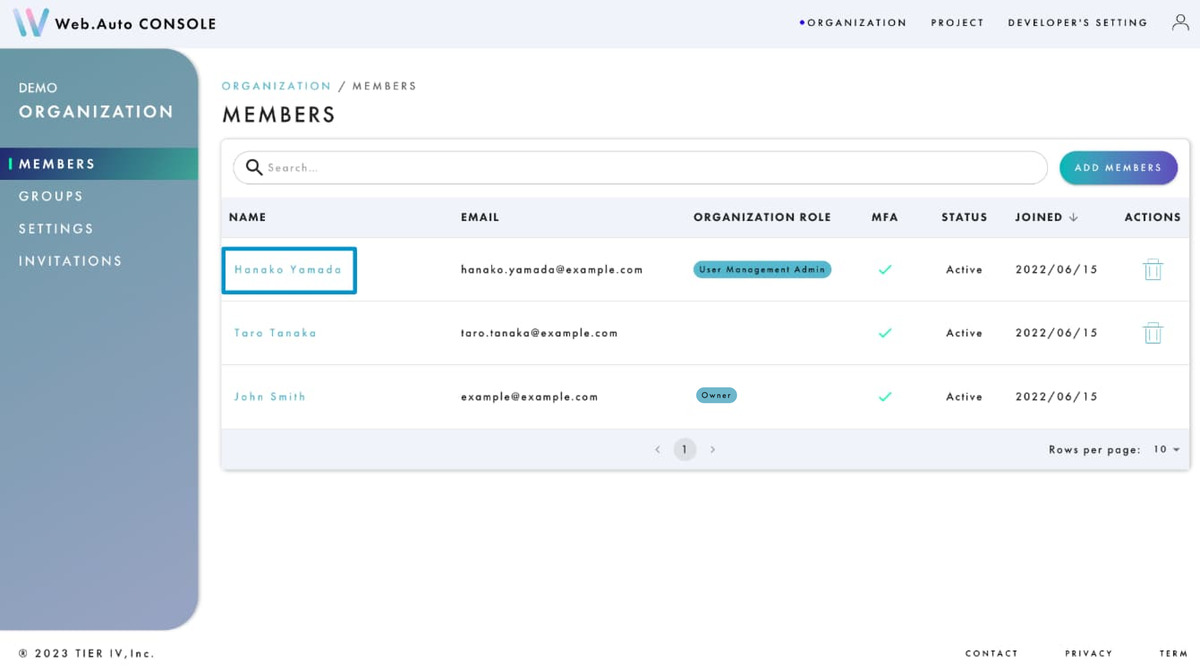Viewport: 1200px width, 672px height.
Task: Click the User Management Admin role badge
Action: 762,269
